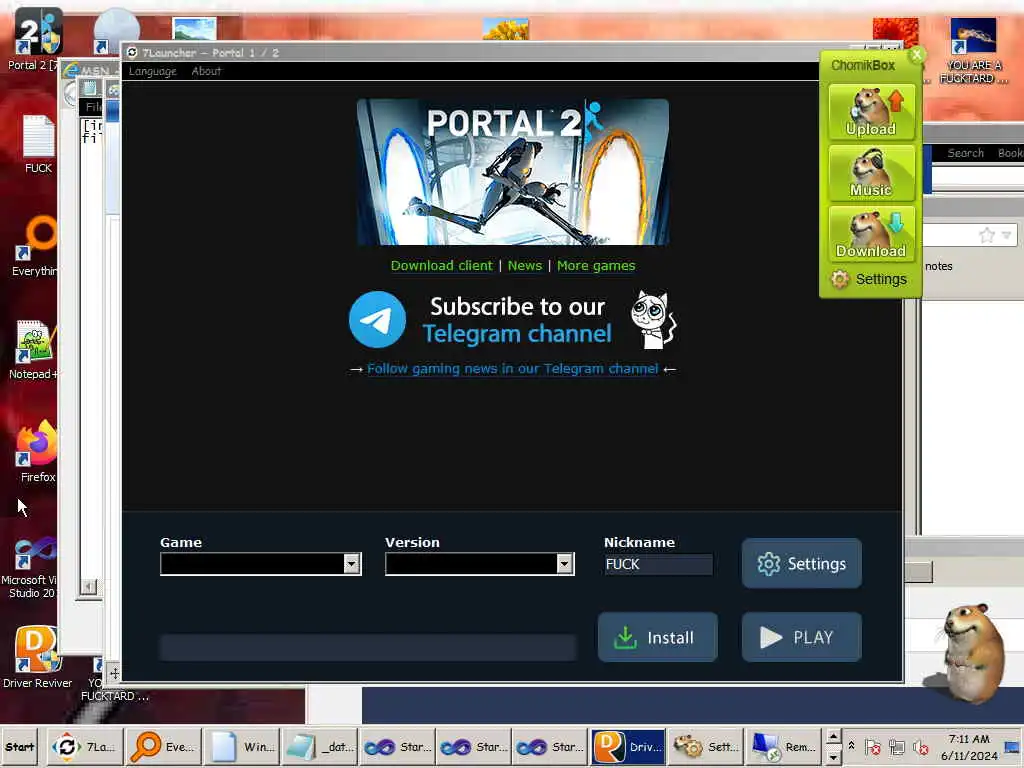
Task: Open the About menu in 7Launcher
Action: click(x=206, y=71)
